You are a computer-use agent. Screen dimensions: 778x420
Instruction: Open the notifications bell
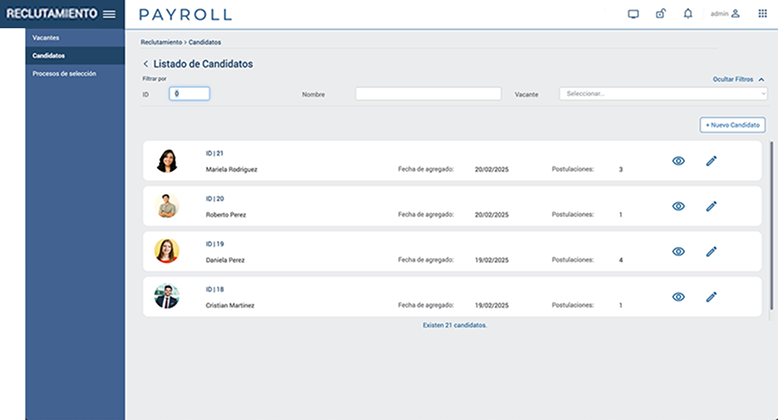(687, 14)
